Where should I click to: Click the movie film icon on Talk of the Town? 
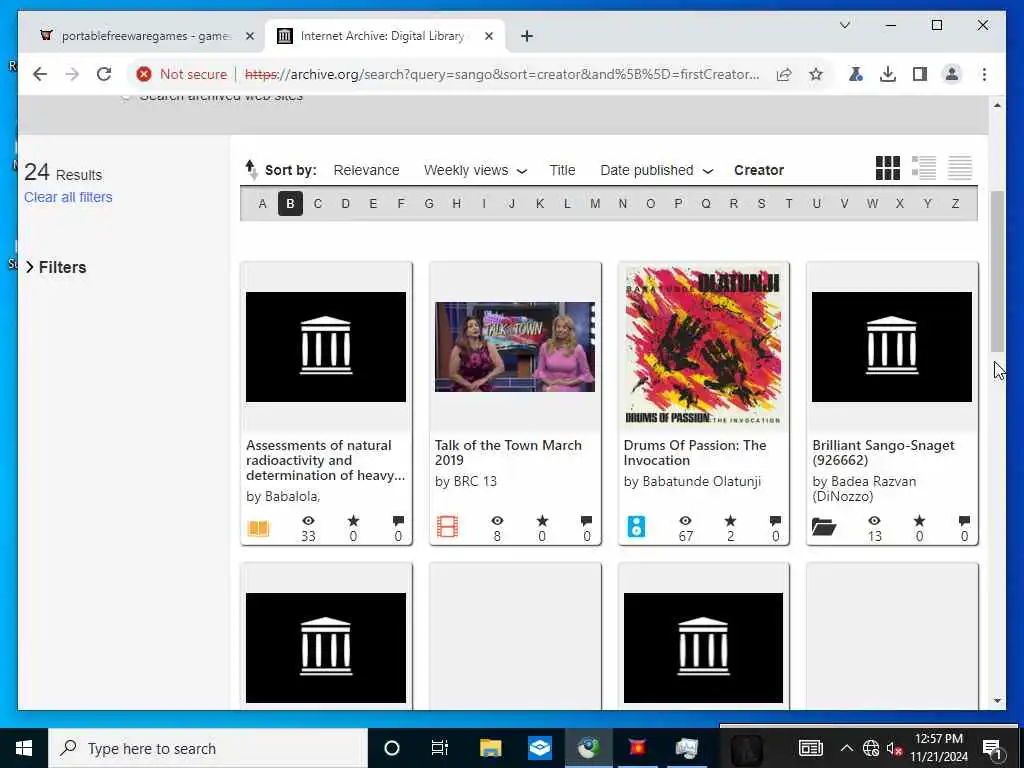447,526
